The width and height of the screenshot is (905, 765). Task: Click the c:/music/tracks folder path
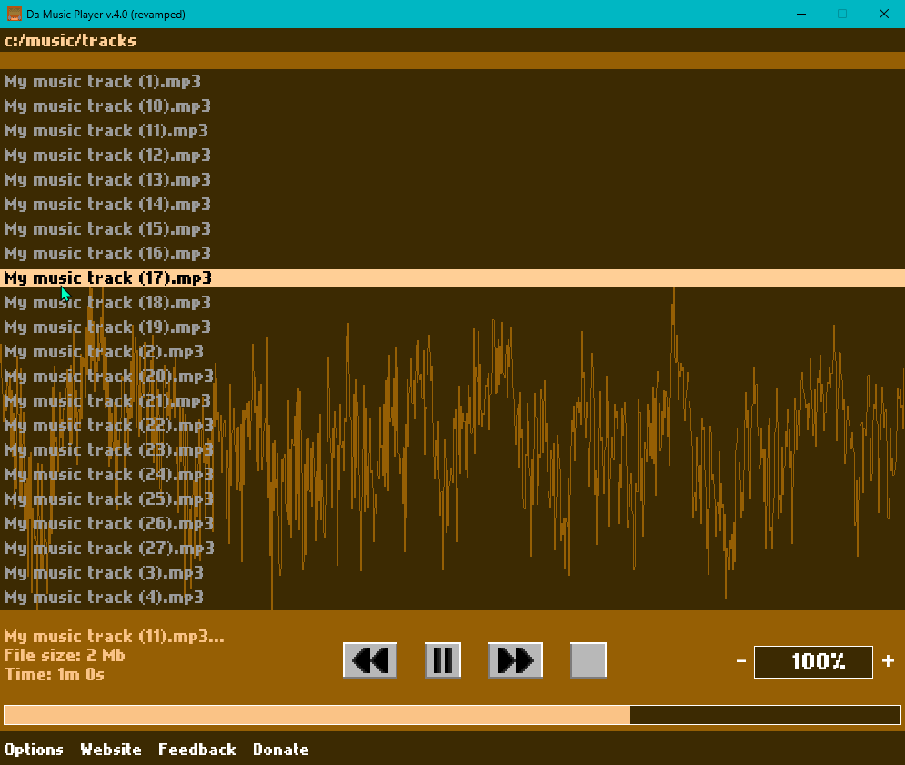[x=70, y=40]
